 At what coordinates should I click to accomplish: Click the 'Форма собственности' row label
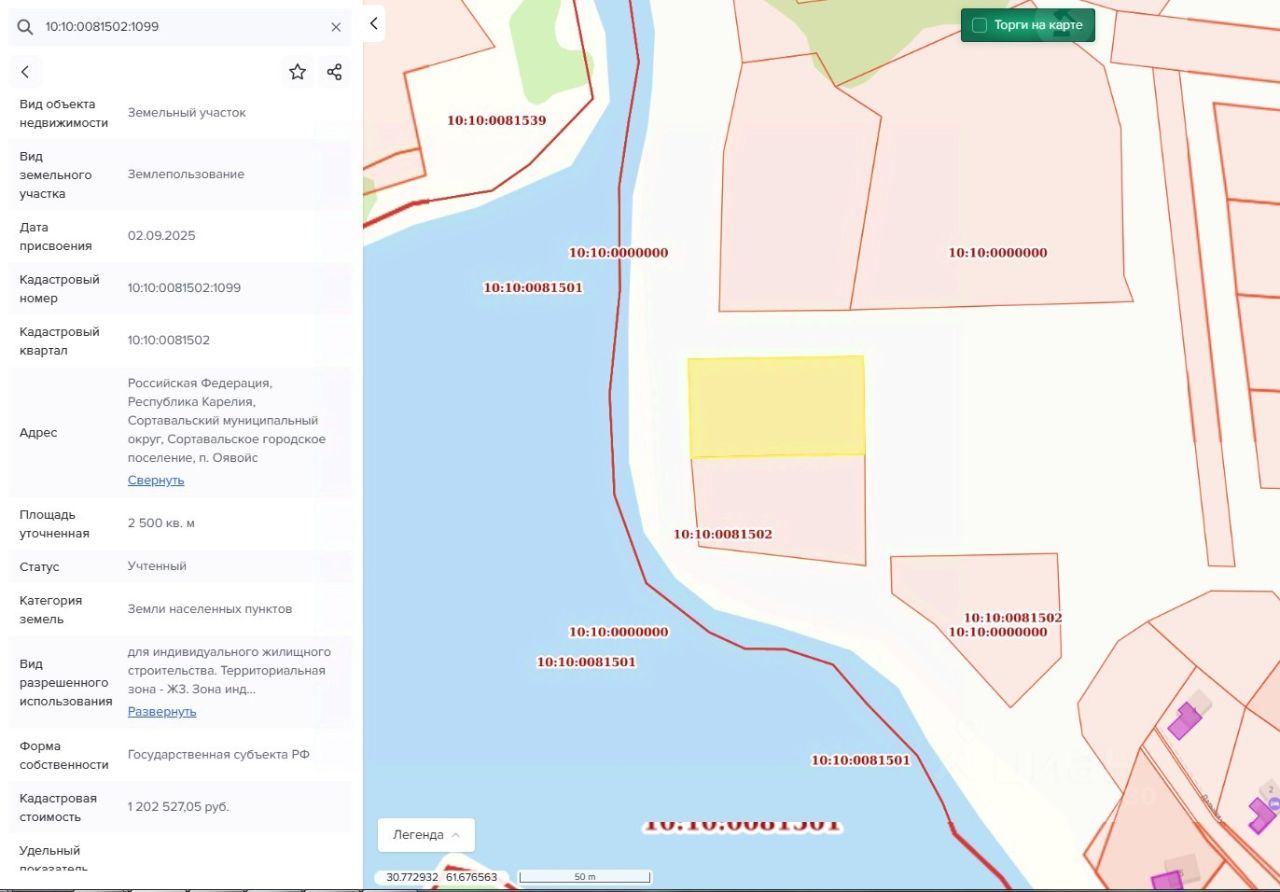[x=64, y=755]
